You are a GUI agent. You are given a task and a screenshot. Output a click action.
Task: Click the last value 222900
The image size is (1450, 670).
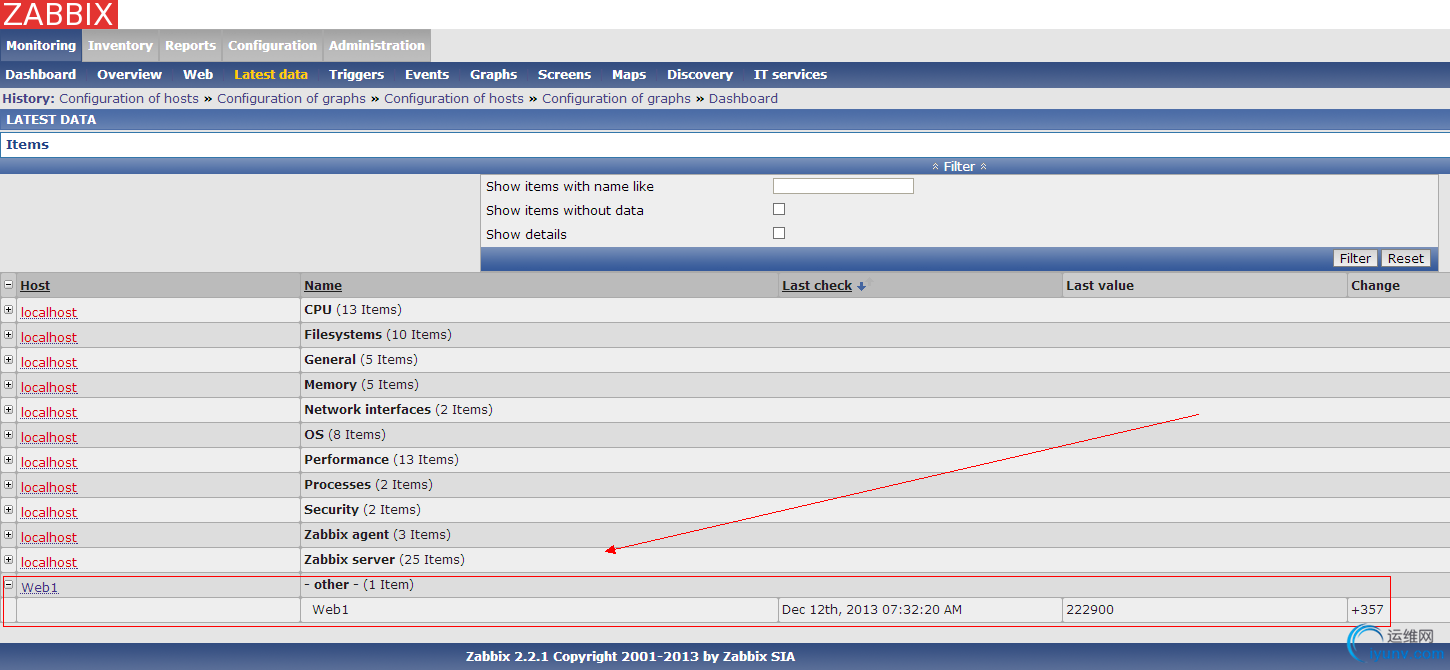[1090, 610]
